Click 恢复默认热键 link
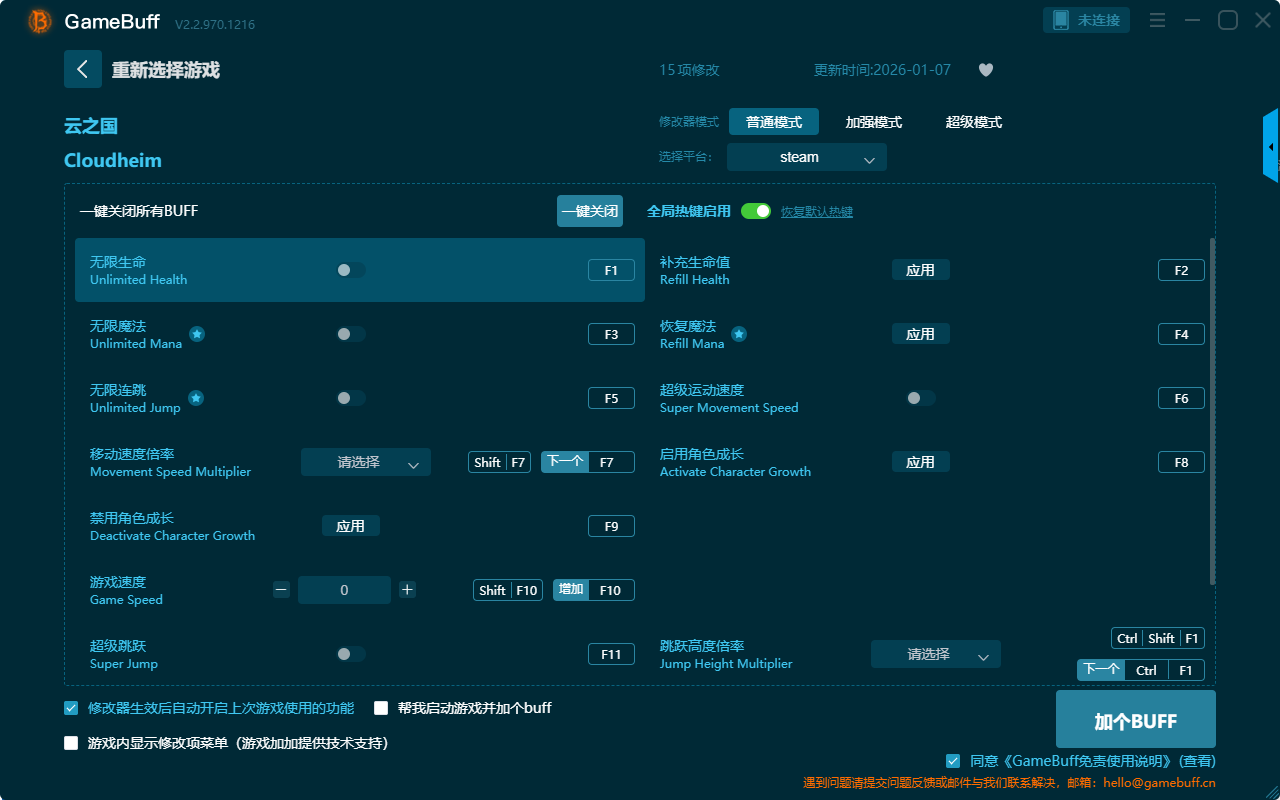1280x800 pixels. tap(816, 212)
